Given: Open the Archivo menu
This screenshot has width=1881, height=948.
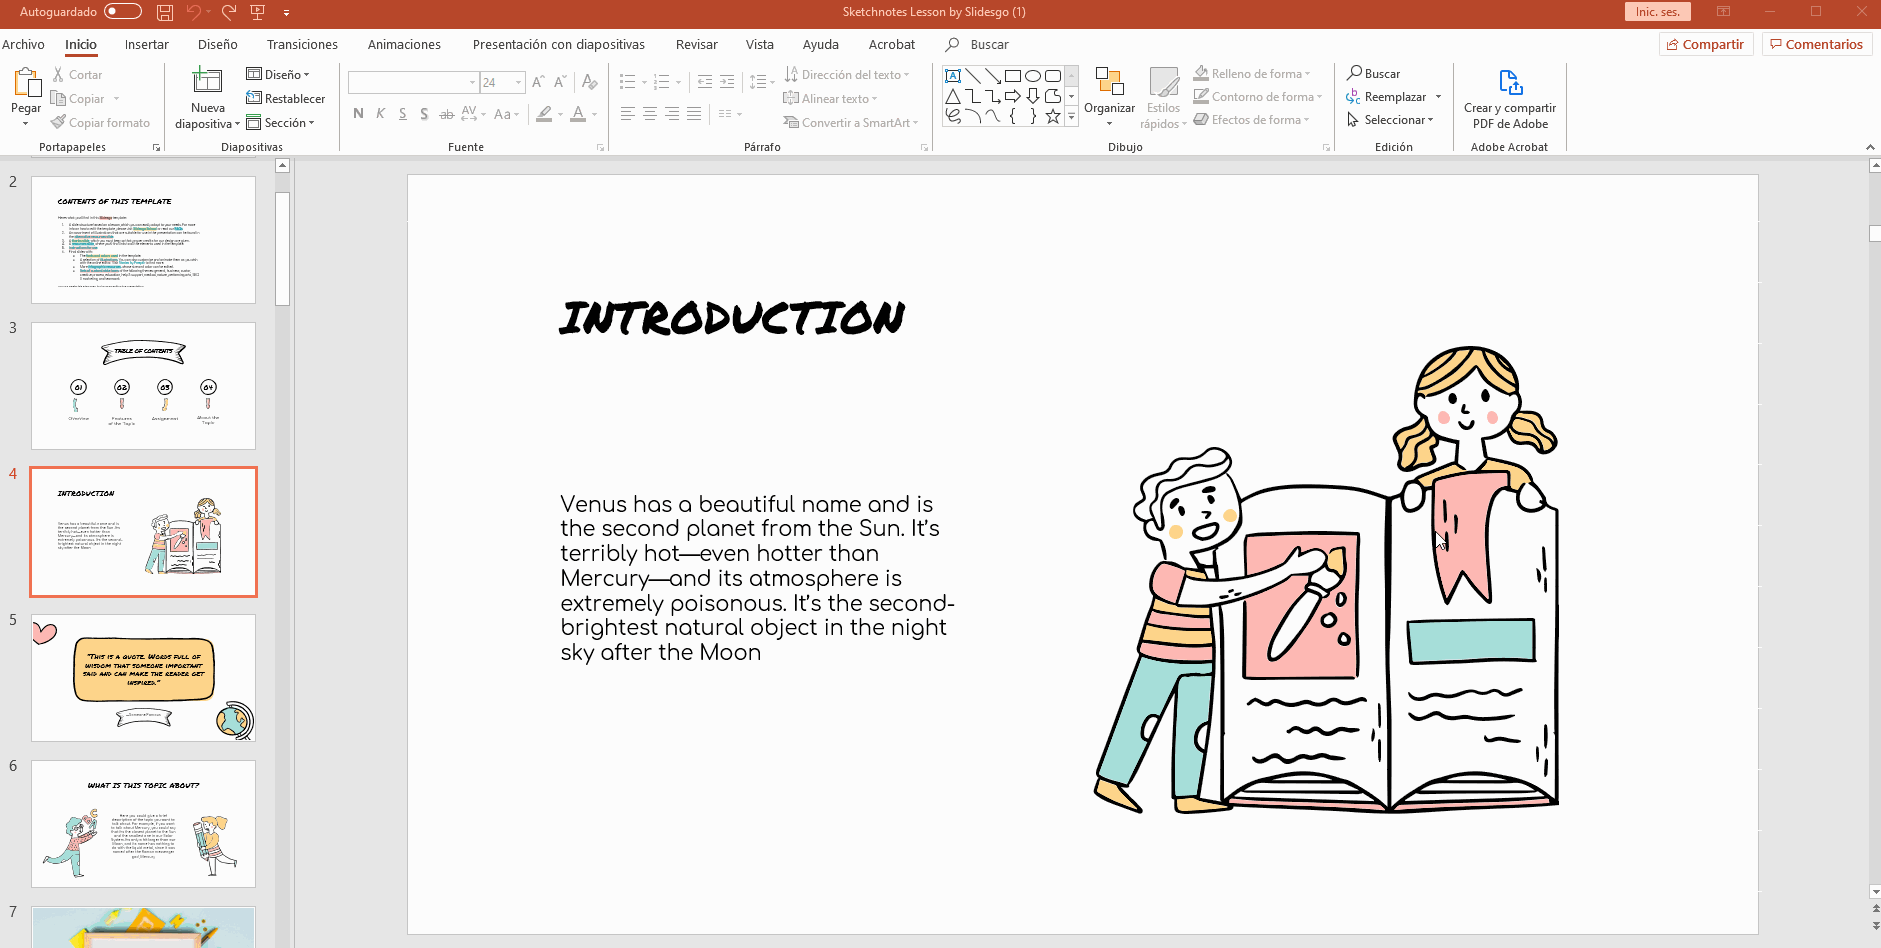Looking at the screenshot, I should click(23, 45).
